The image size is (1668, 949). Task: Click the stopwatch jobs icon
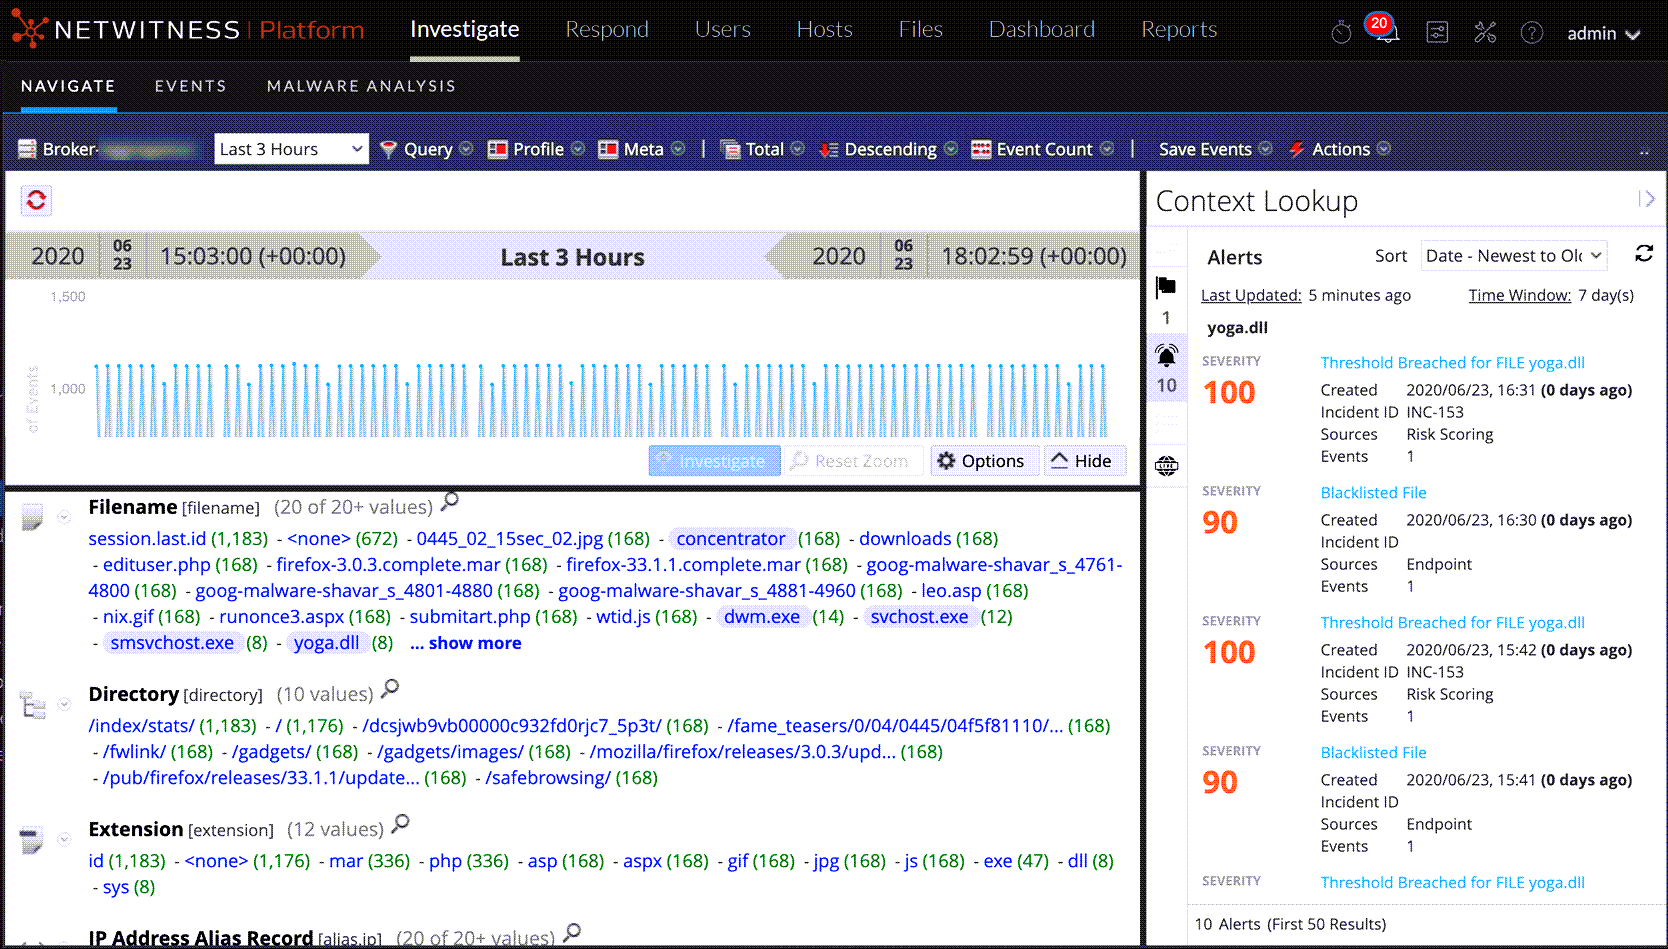[1341, 33]
